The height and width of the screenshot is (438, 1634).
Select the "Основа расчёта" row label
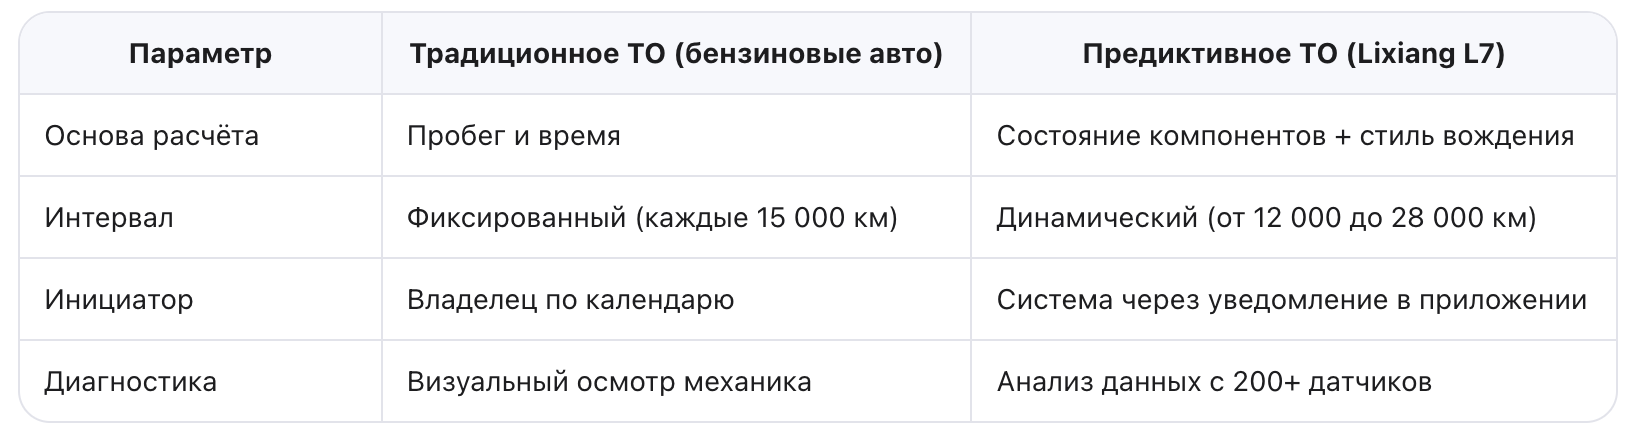coord(152,136)
